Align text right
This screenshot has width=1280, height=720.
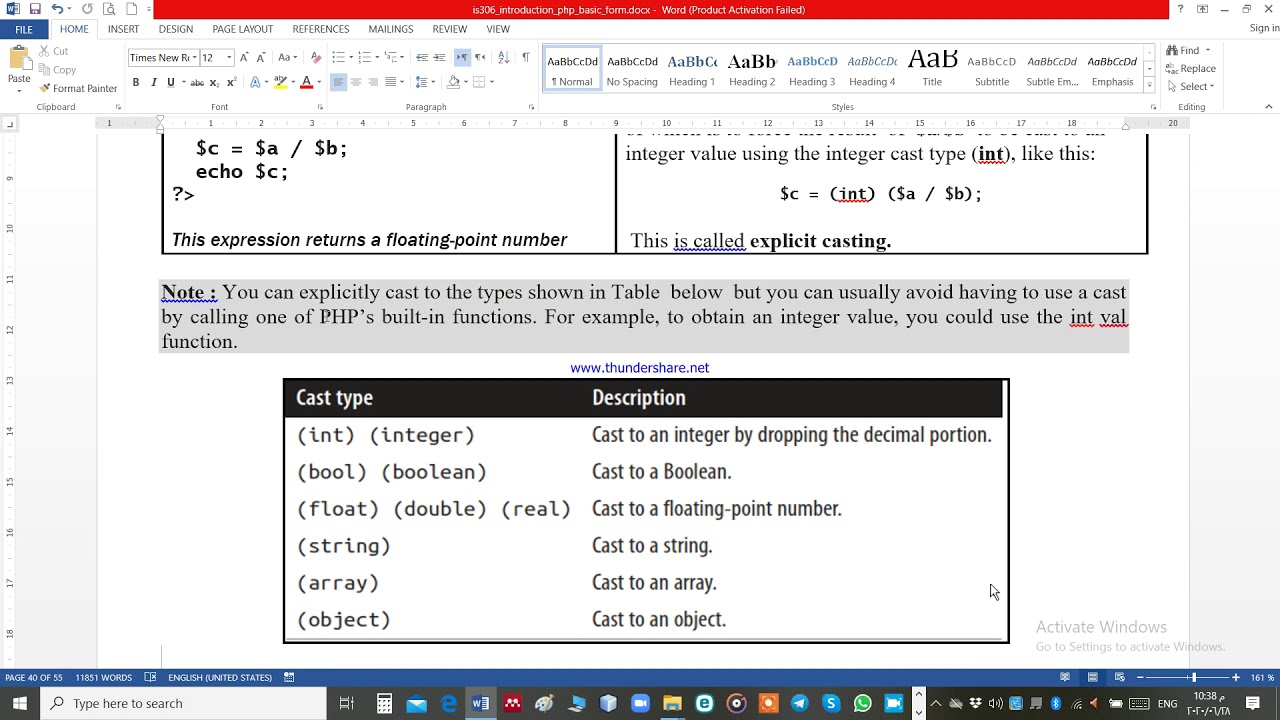(x=373, y=82)
